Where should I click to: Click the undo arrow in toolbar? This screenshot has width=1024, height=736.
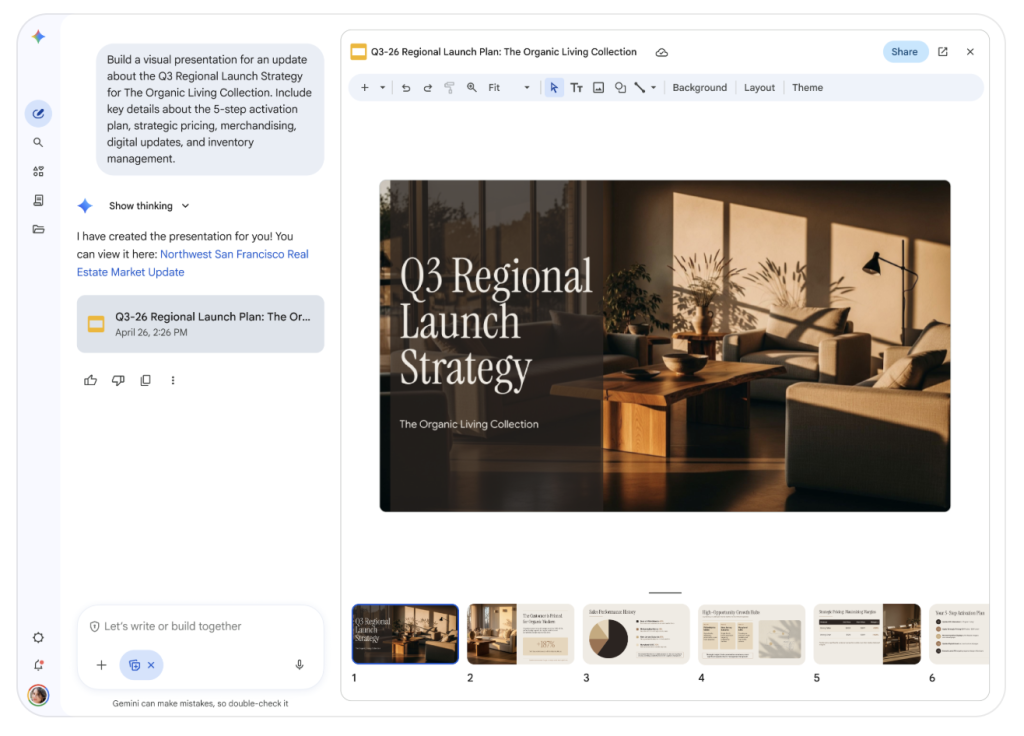point(406,88)
